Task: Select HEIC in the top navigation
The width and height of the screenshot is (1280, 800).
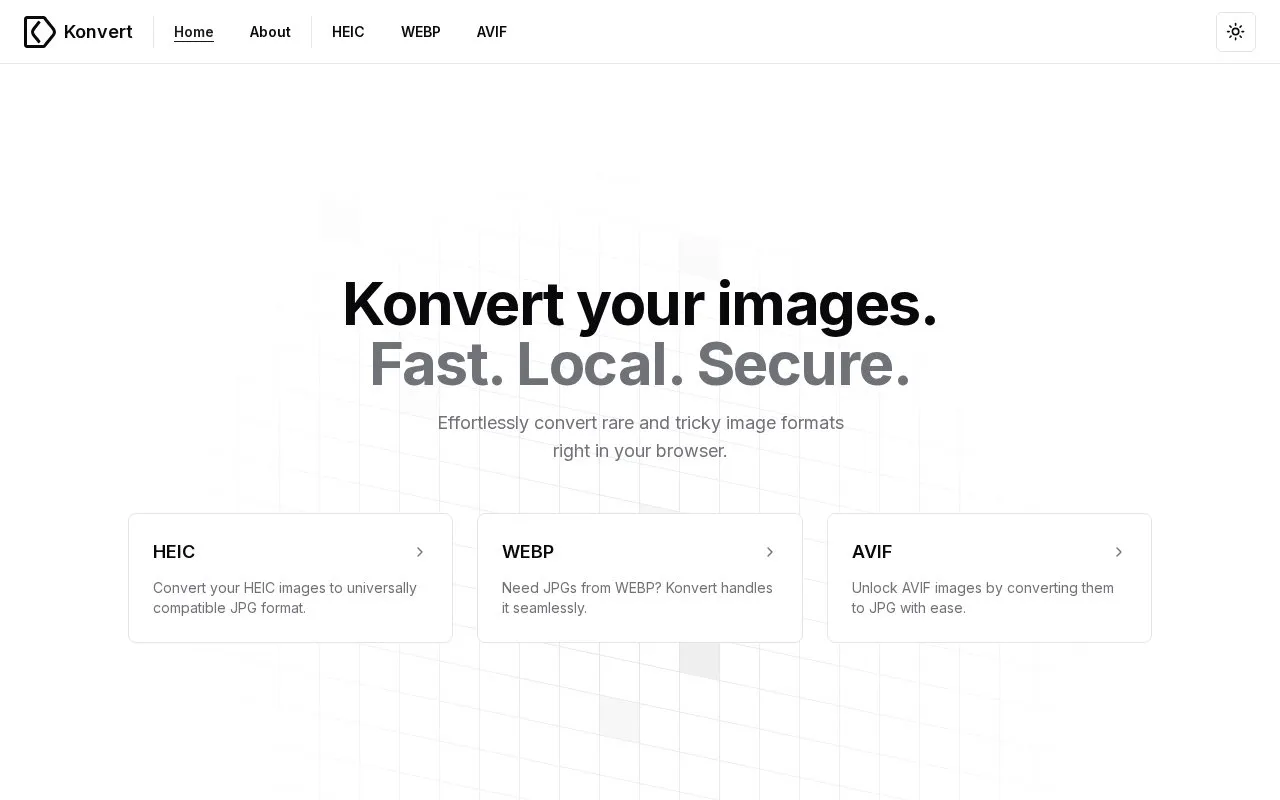Action: coord(348,32)
